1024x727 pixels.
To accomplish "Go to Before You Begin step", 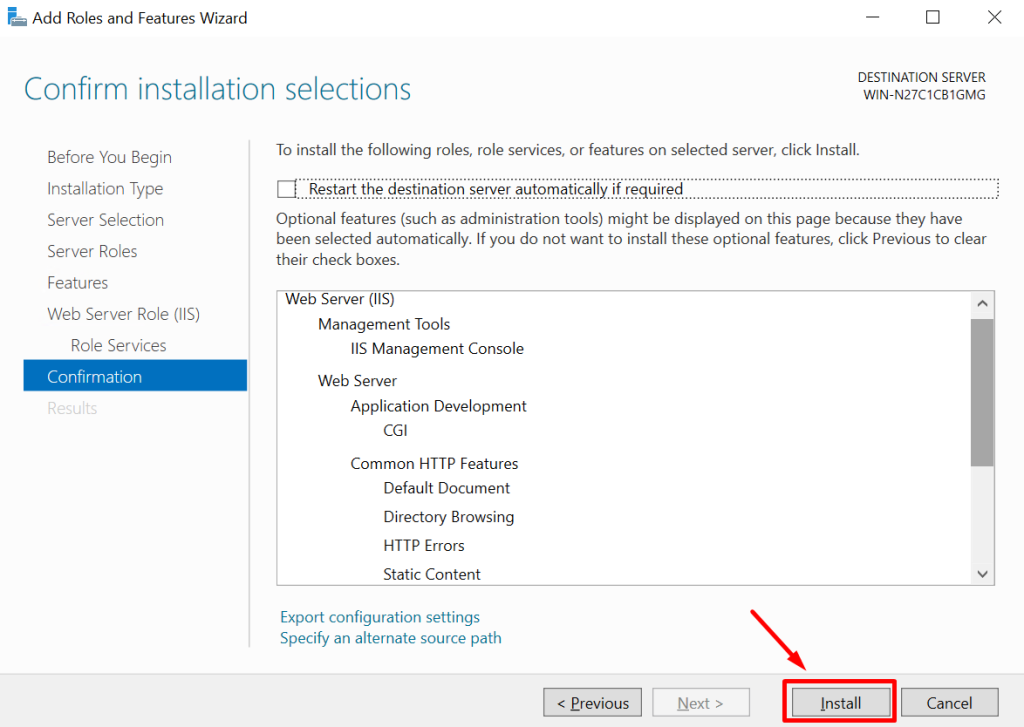I will [109, 157].
